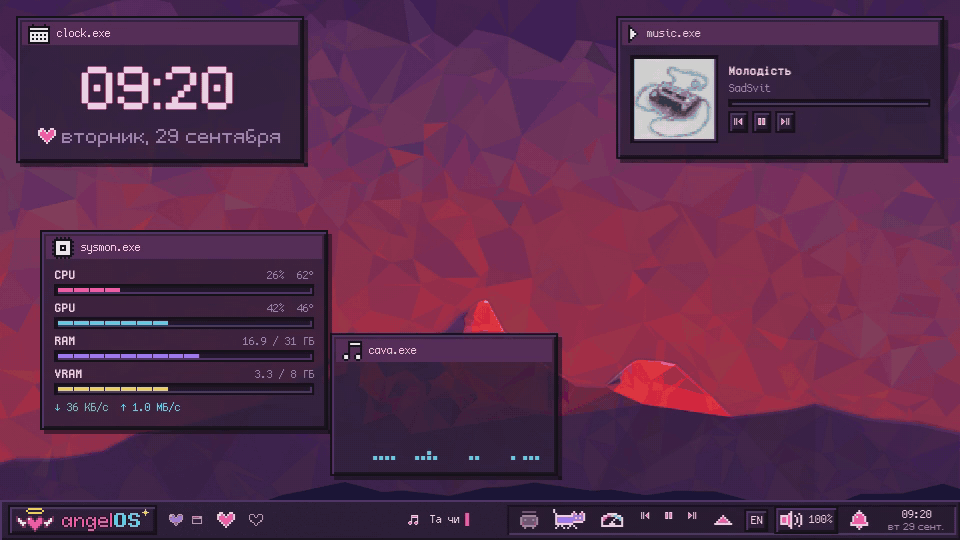
Task: Click the song title Молодість
Action: (759, 71)
